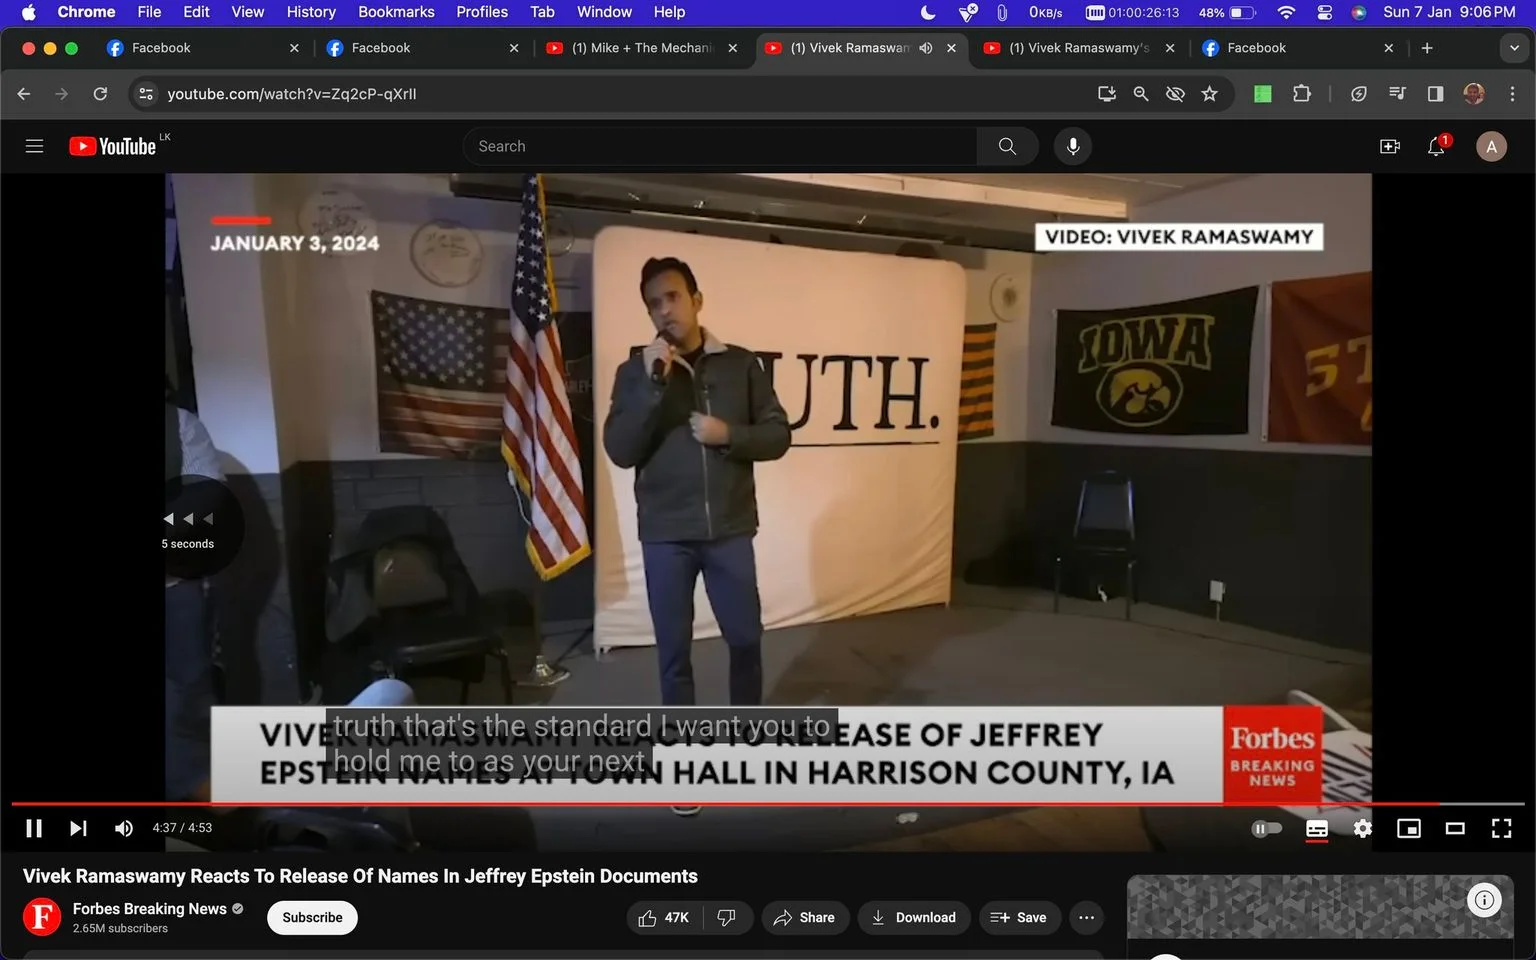Subscribe to Forbes Breaking News
This screenshot has height=960, width=1536.
(312, 917)
